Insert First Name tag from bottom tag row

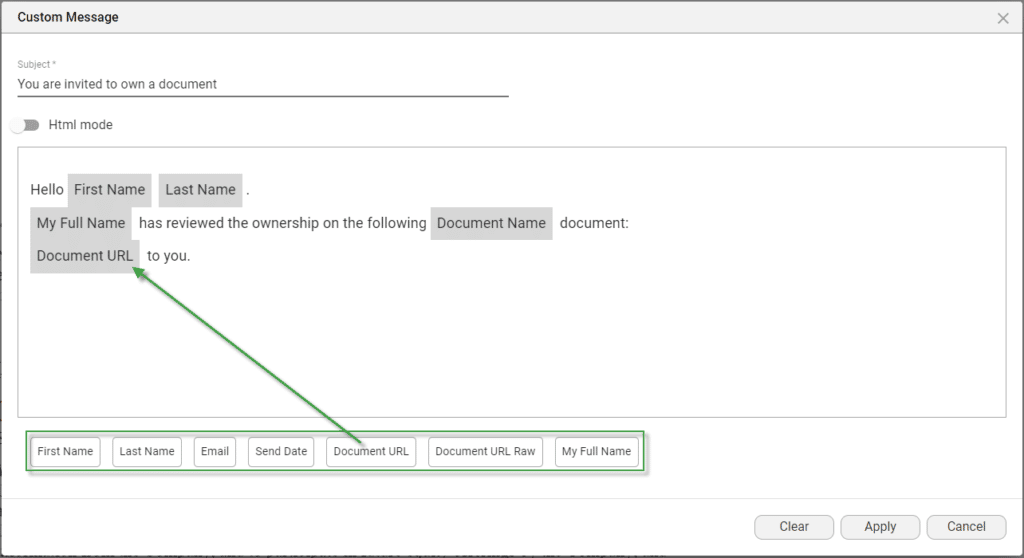(65, 451)
